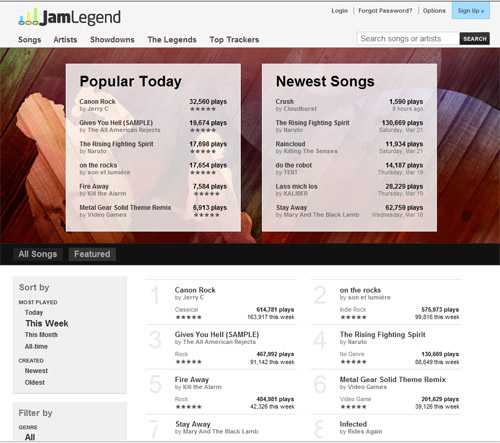This screenshot has width=500, height=443.
Task: Click the star rating of on the rocks, rank 2
Action: point(353,317)
